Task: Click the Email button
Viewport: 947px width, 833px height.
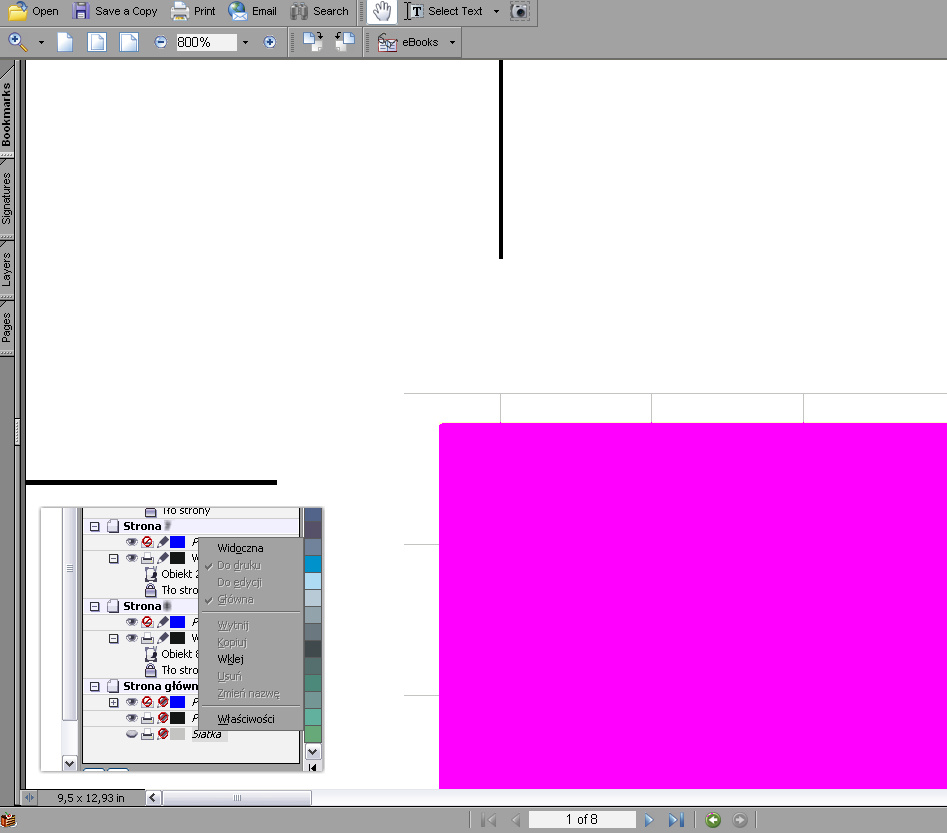Action: tap(252, 12)
